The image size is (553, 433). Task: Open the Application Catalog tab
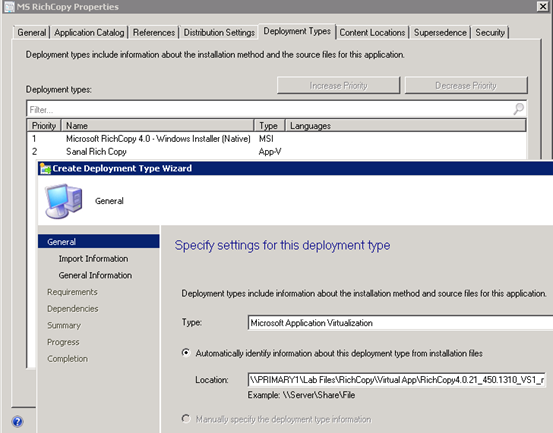click(x=89, y=32)
